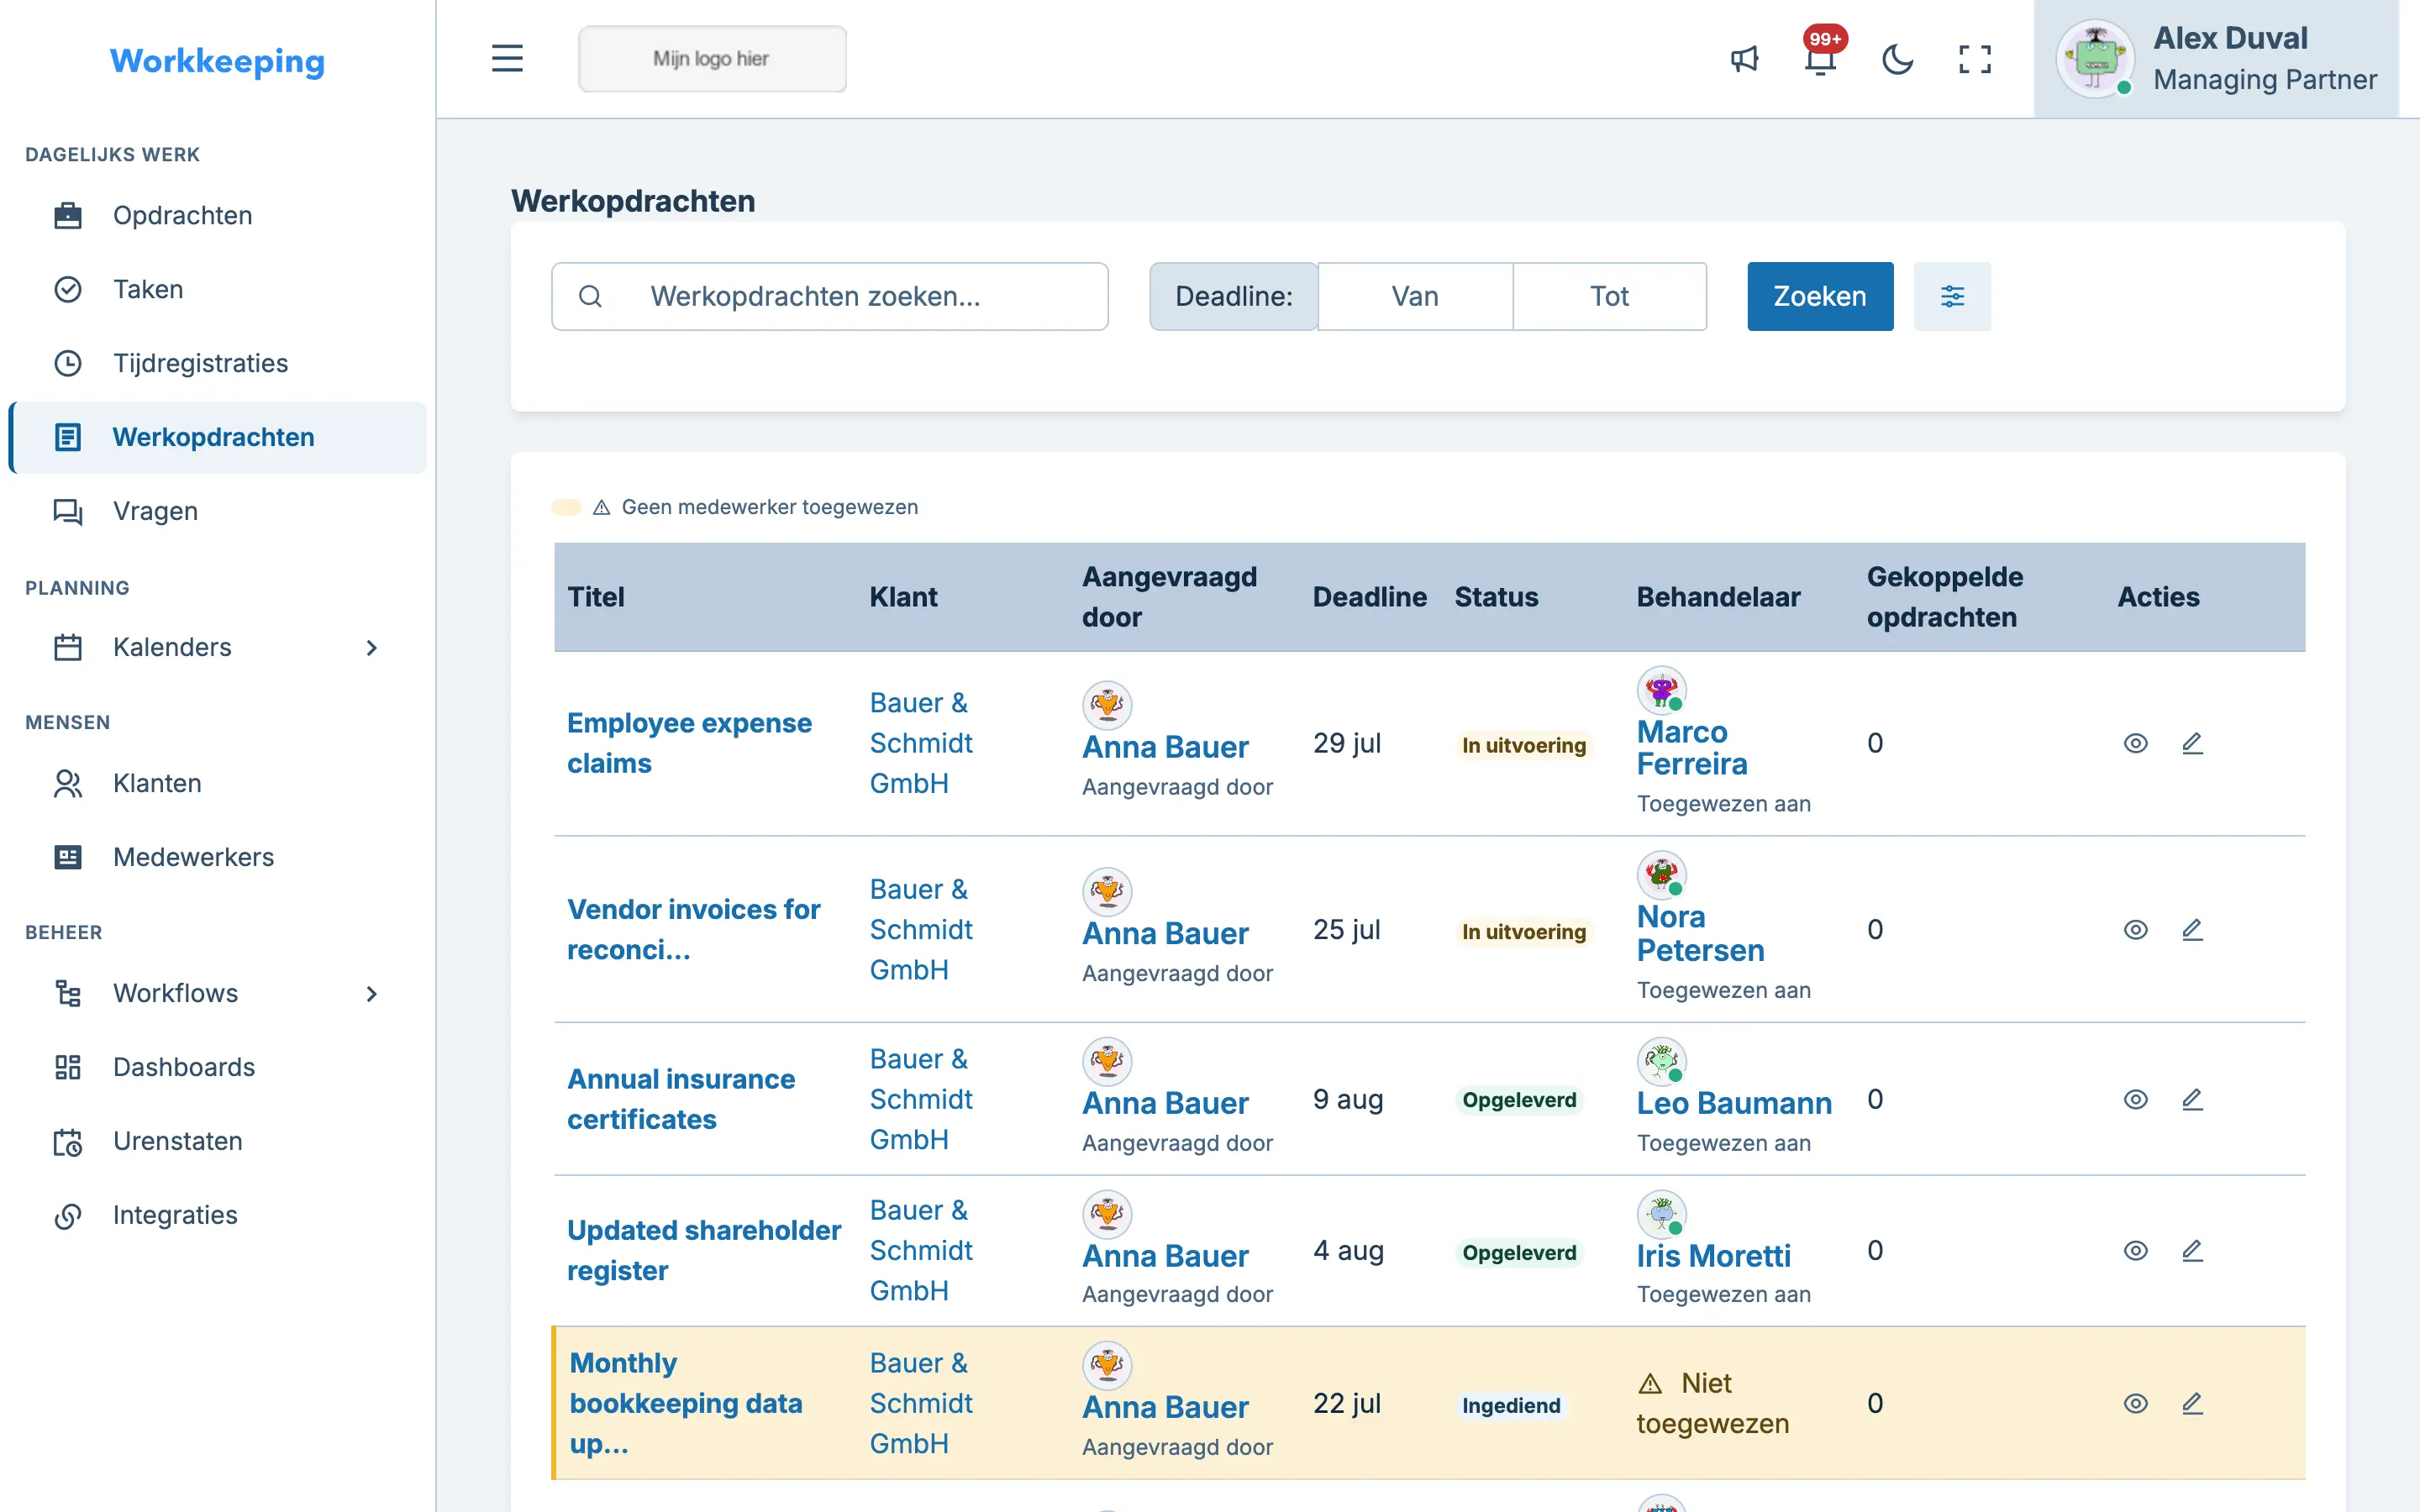The image size is (2420, 1512).
Task: Open the Monthly bookkeeping data work order link
Action: pos(686,1403)
